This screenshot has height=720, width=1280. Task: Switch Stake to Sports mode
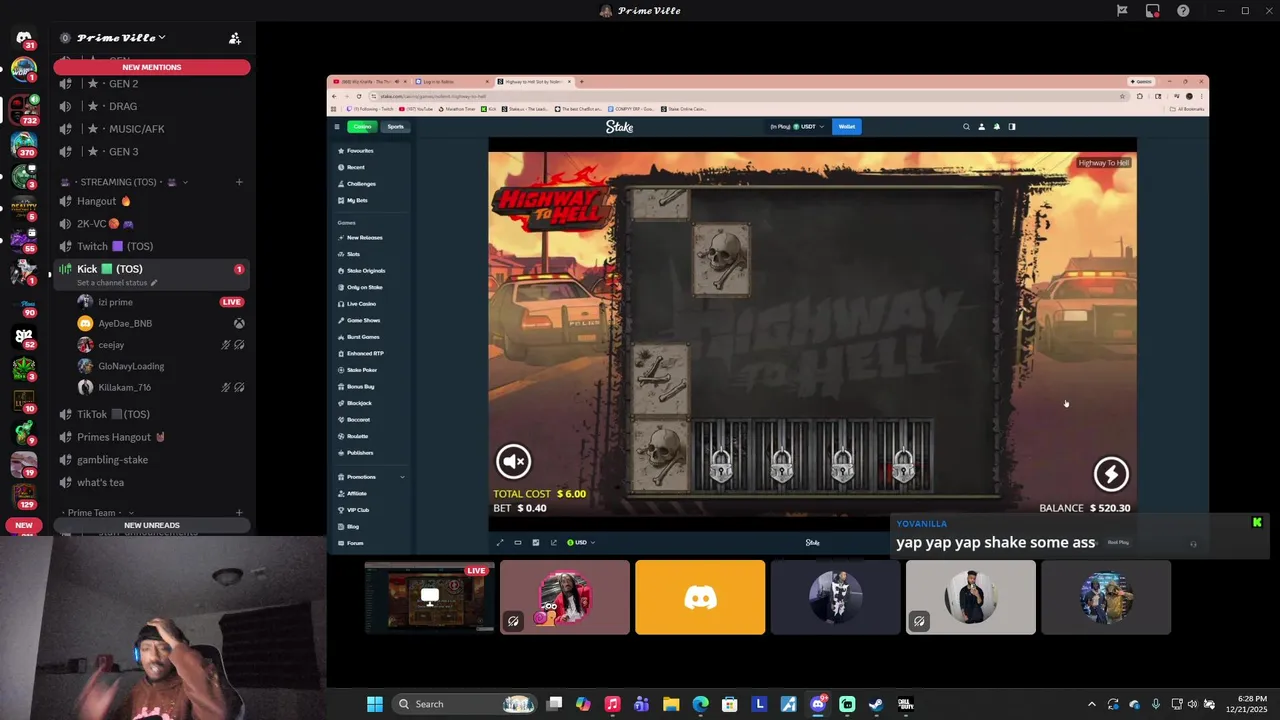[x=396, y=127]
